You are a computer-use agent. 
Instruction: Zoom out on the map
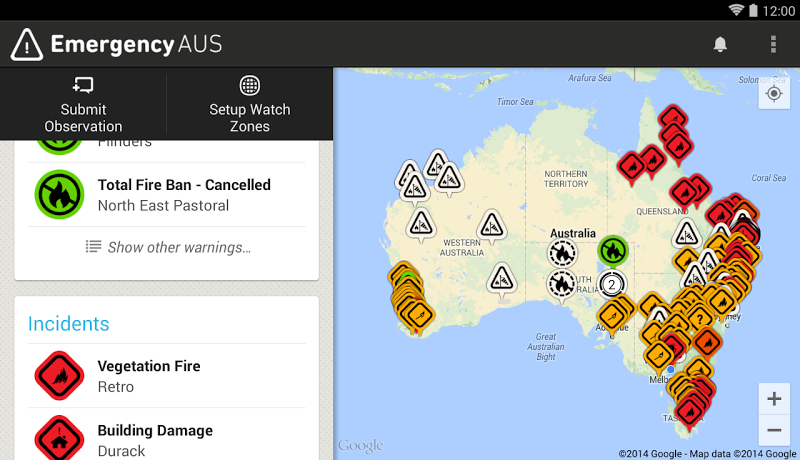click(774, 430)
